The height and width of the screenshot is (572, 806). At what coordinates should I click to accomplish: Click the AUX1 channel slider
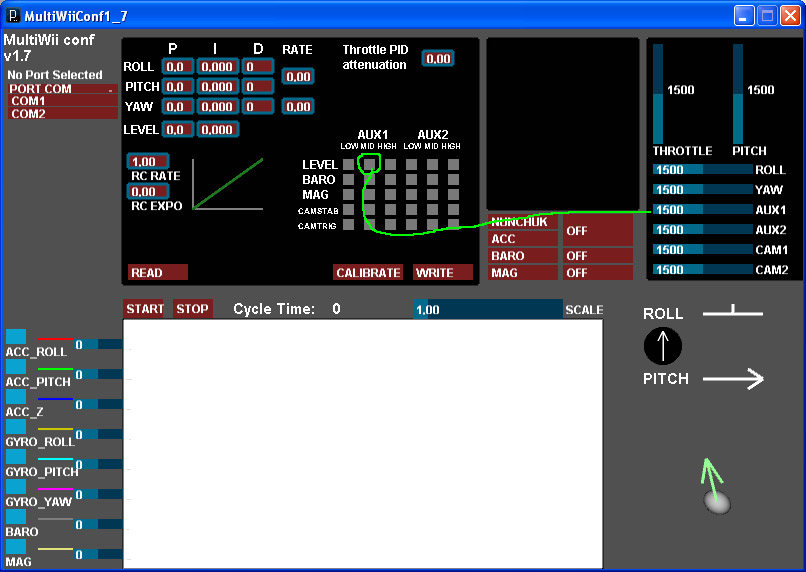point(702,210)
